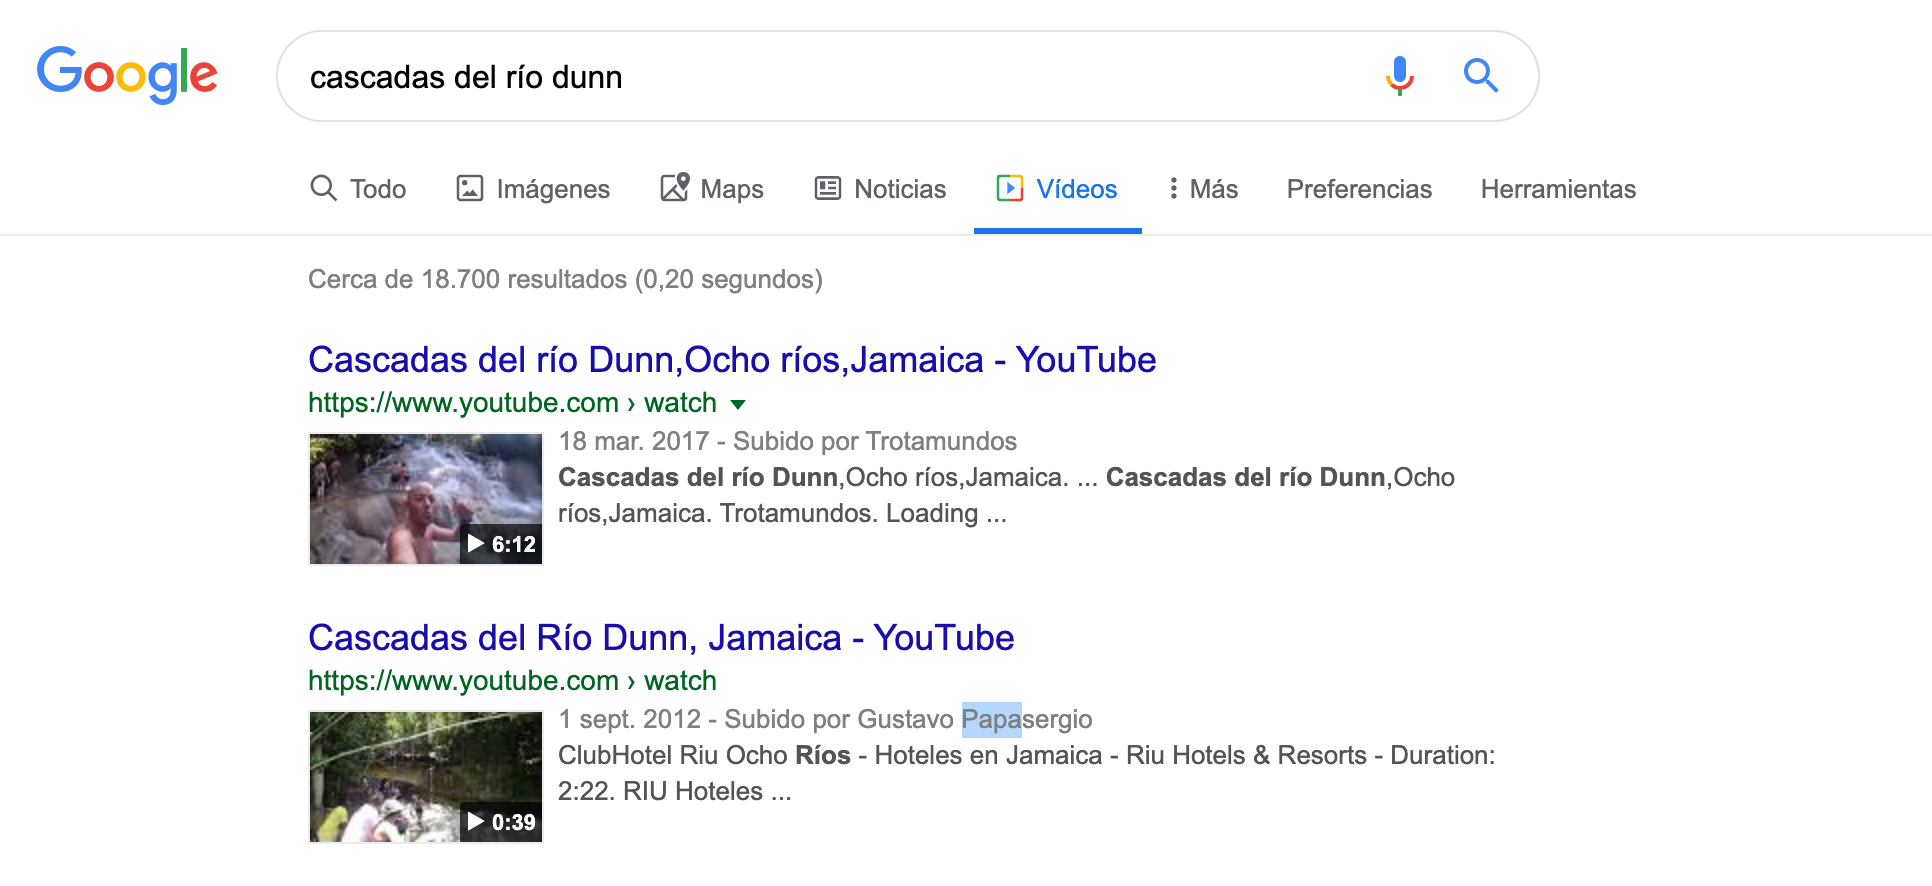This screenshot has height=886, width=1932.
Task: Open the Noticias tab
Action: pos(880,189)
